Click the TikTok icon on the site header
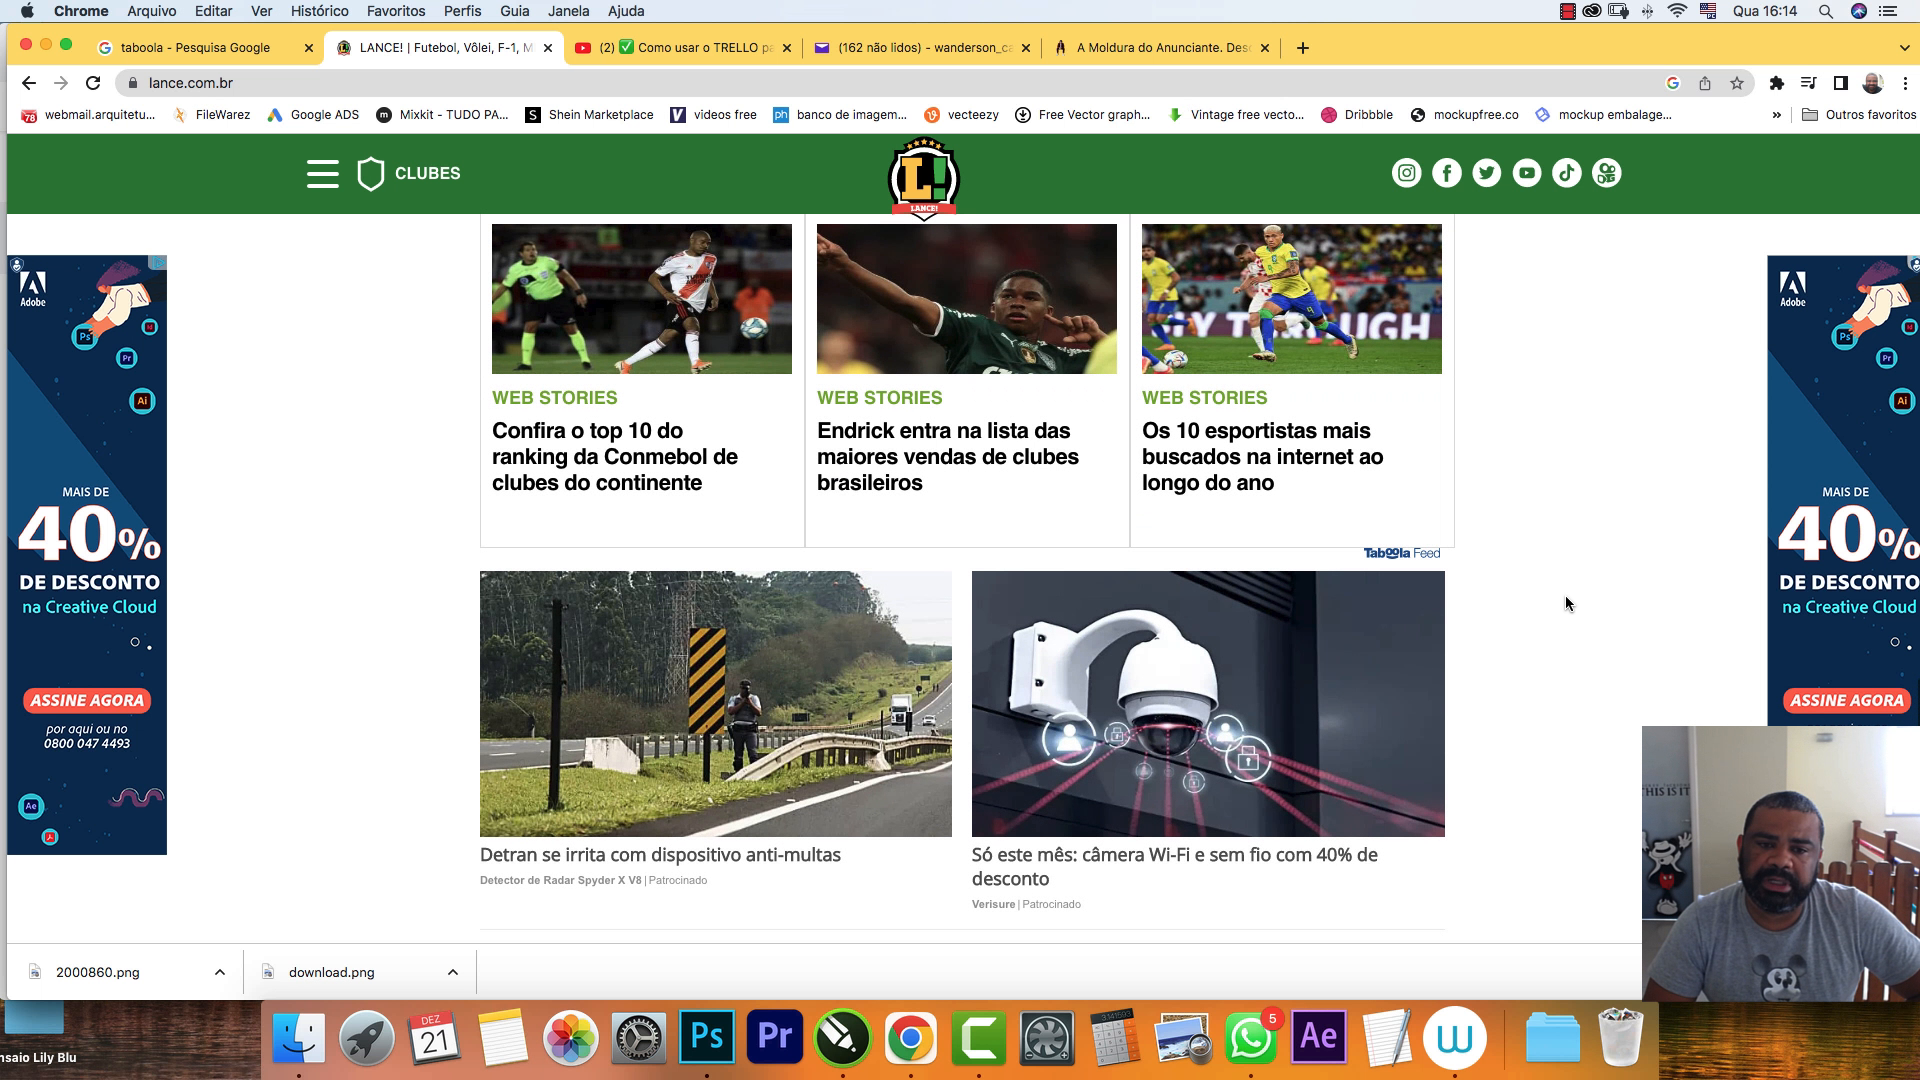The width and height of the screenshot is (1920, 1080). tap(1567, 172)
